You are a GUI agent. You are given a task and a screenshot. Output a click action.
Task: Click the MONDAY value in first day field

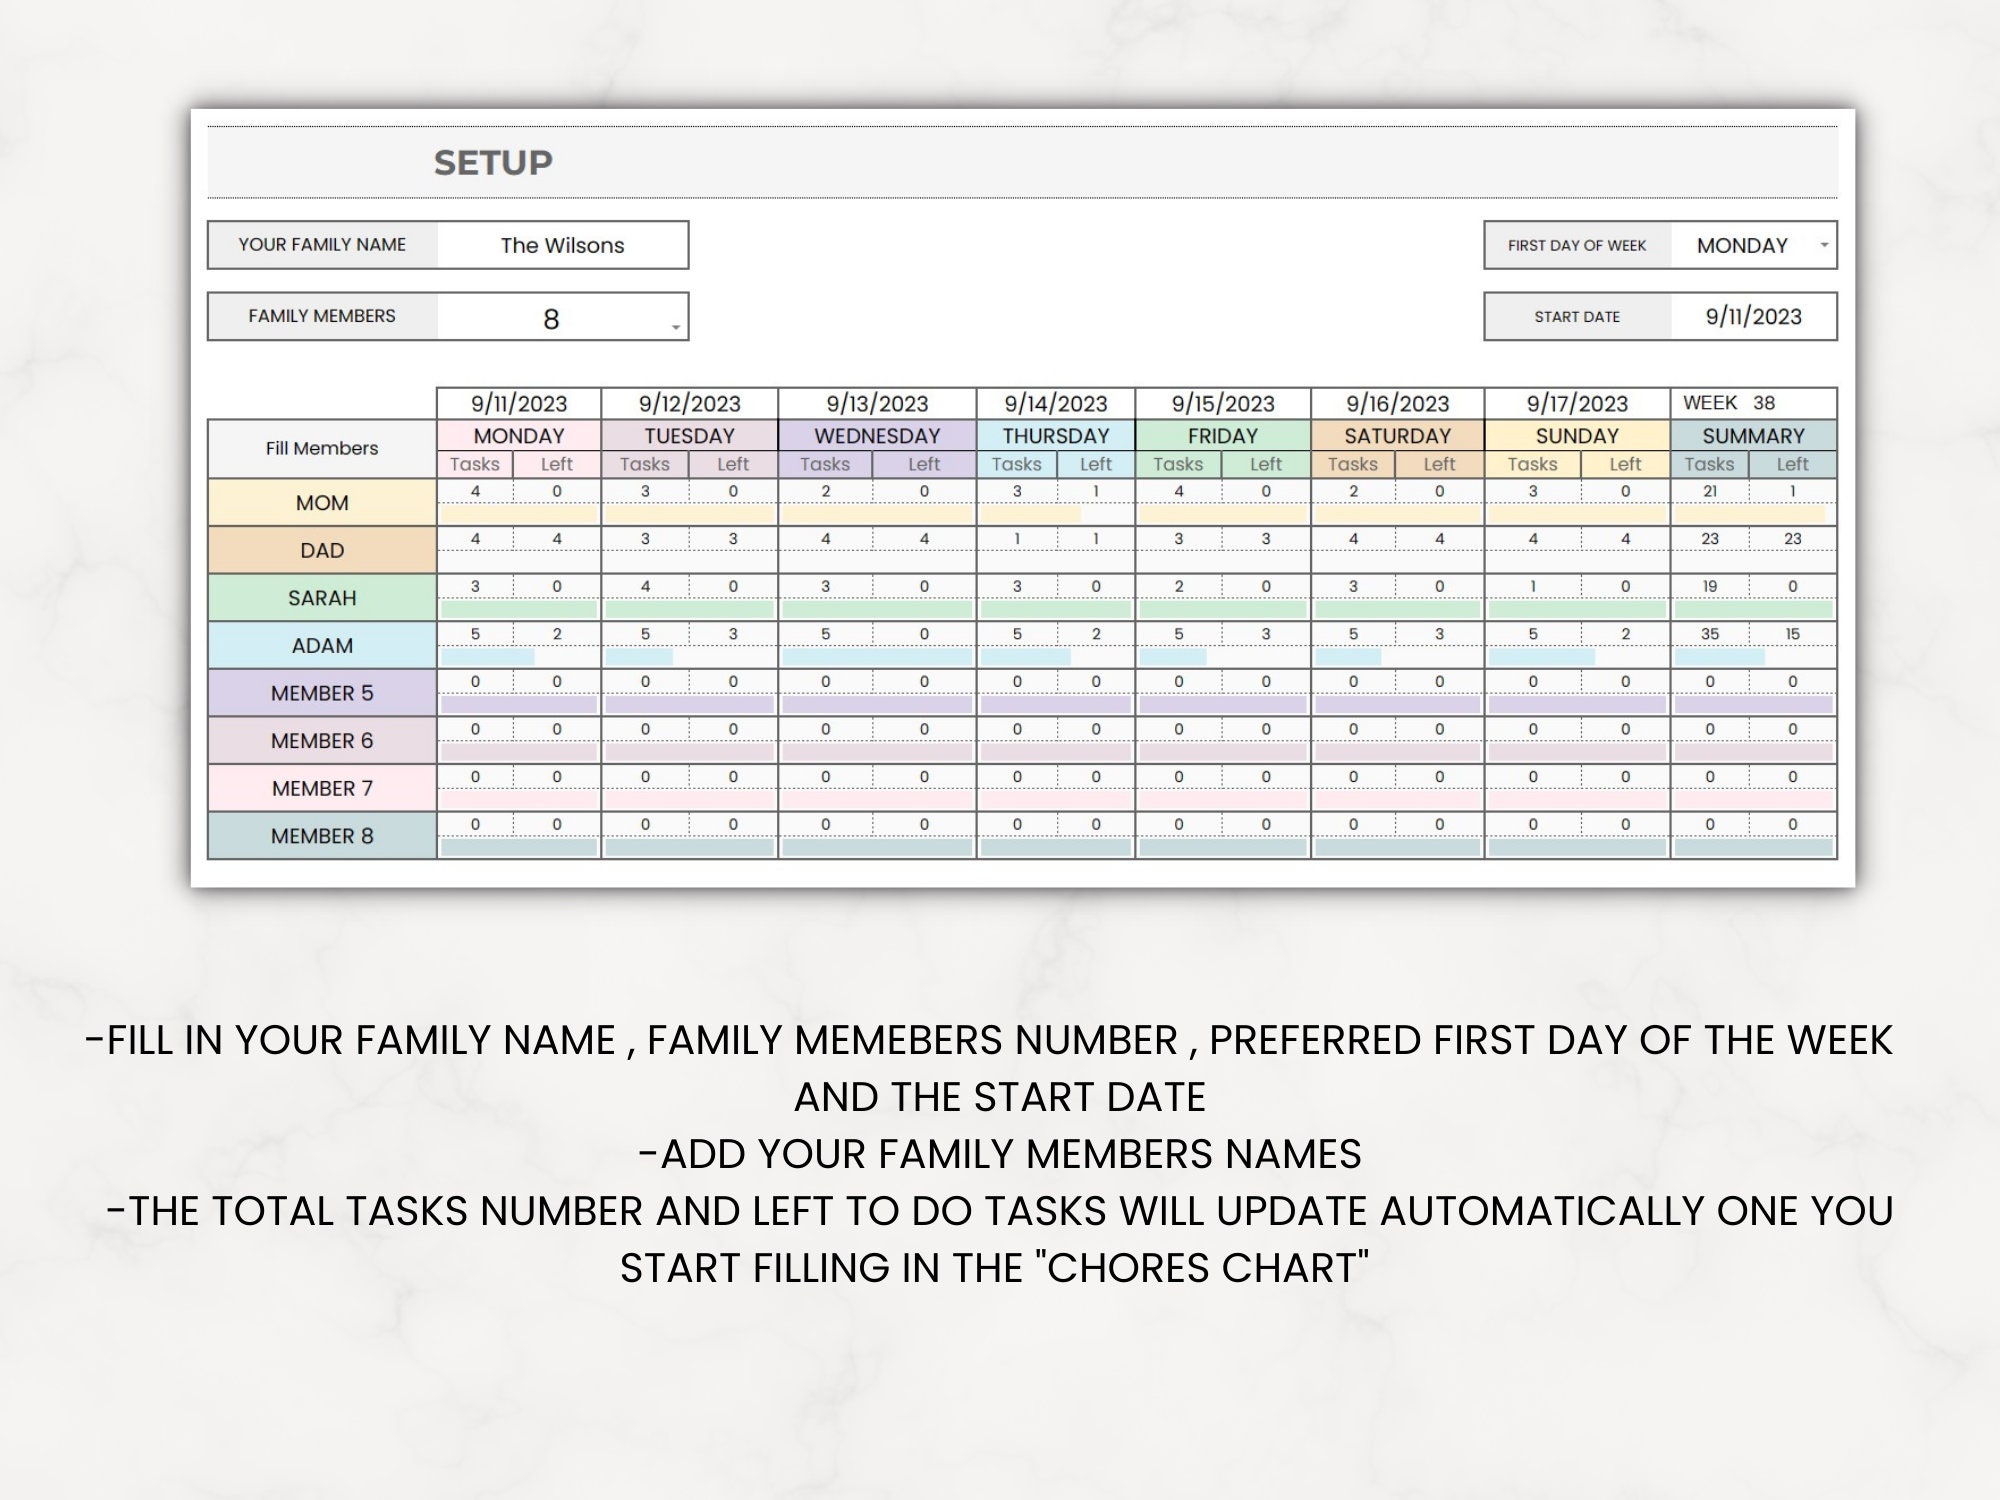(1742, 245)
